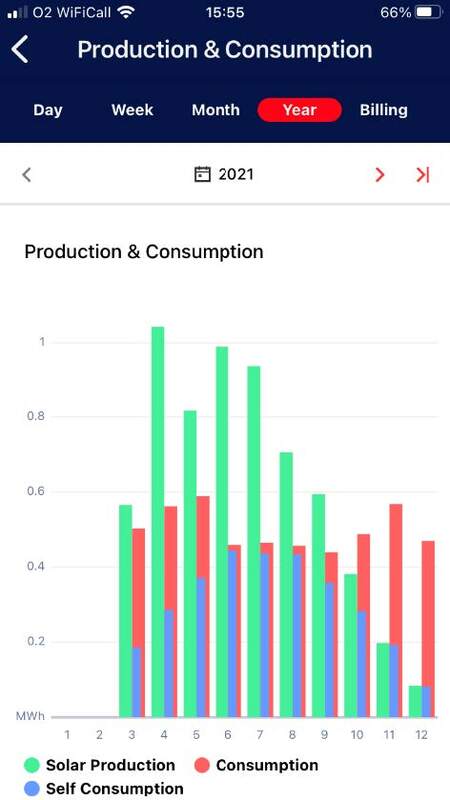Select the month 11 red consumption bar

(x=396, y=610)
